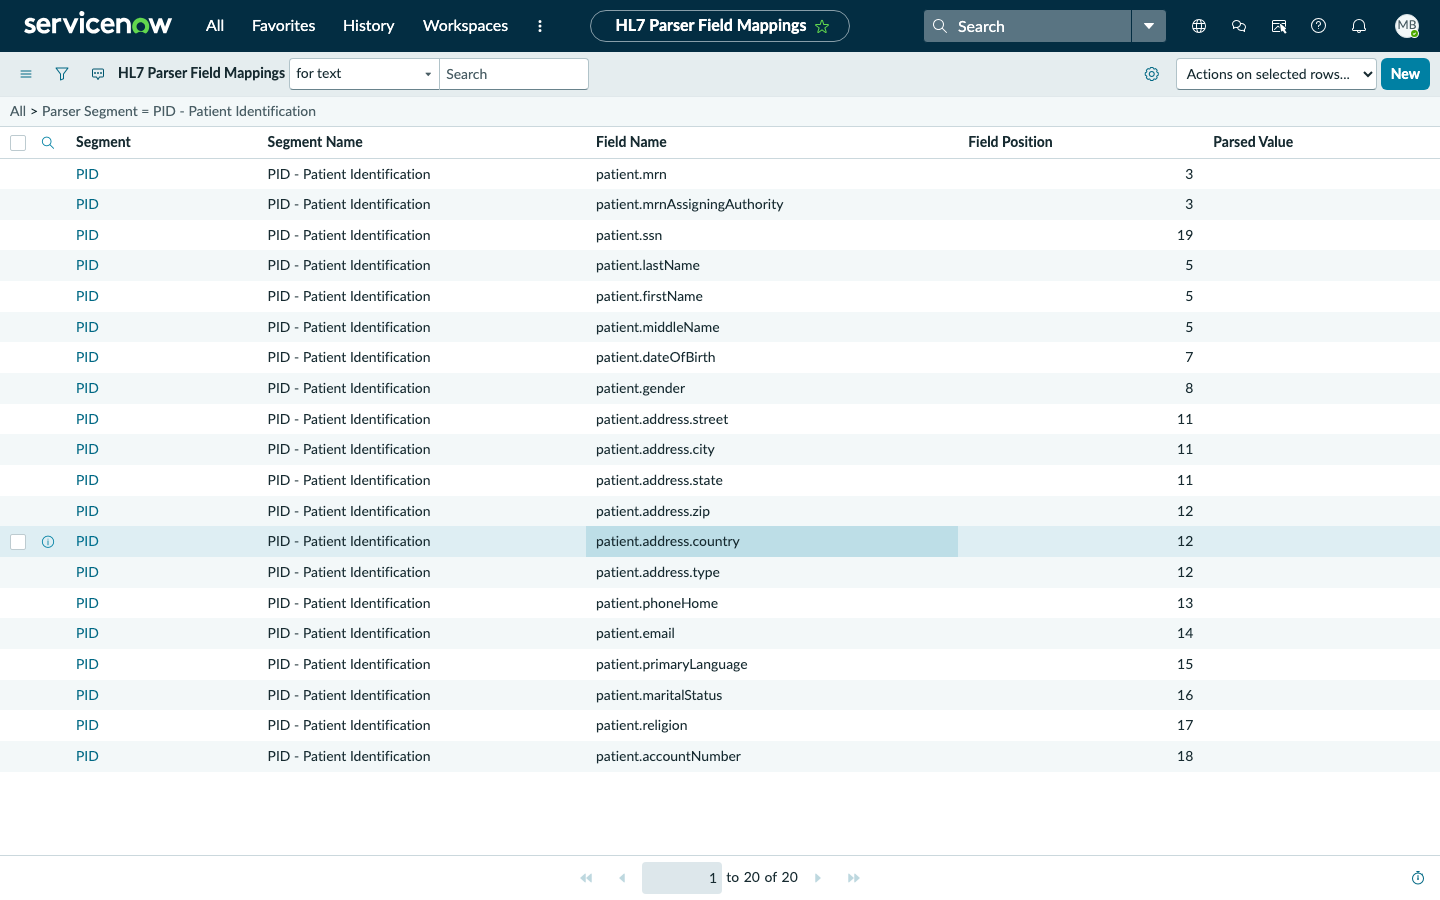The height and width of the screenshot is (900, 1440).
Task: Click the list search input field
Action: [x=514, y=74]
